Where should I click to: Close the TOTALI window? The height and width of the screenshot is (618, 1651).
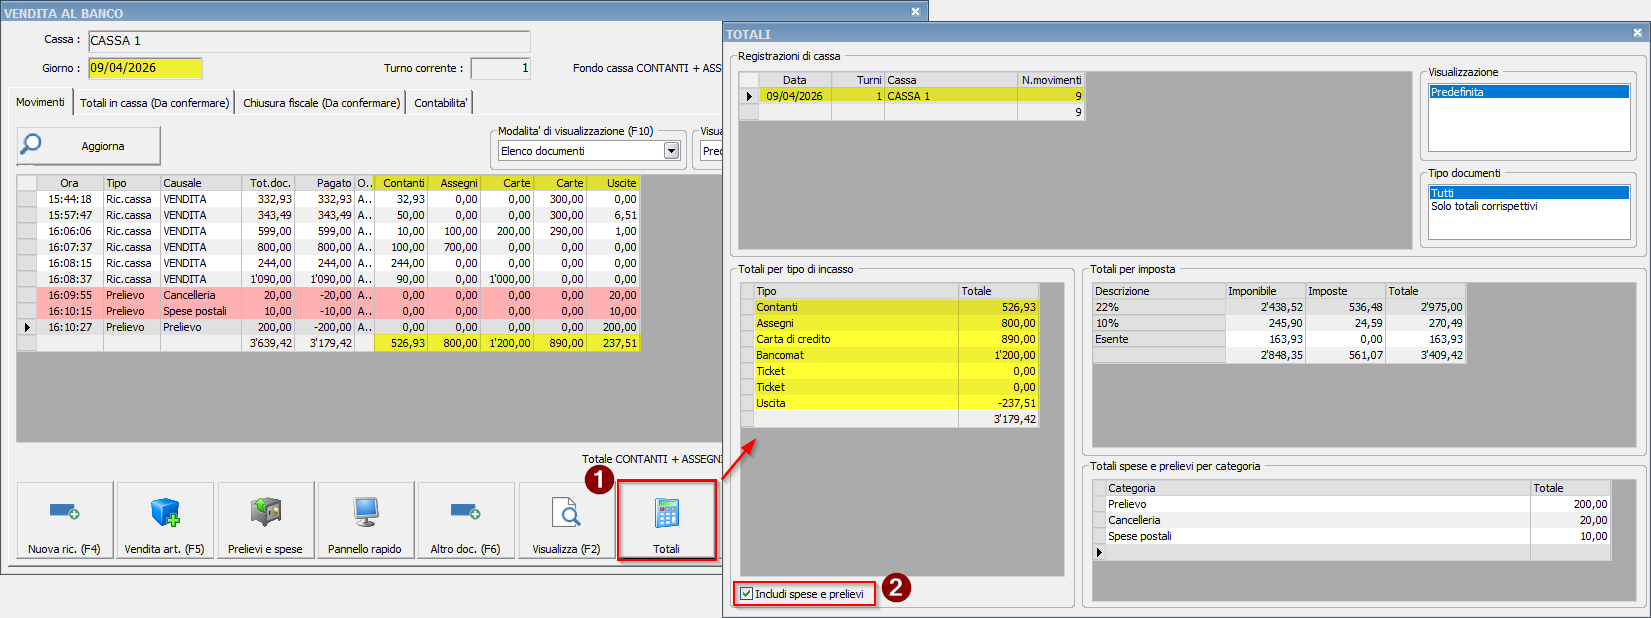click(x=1637, y=33)
